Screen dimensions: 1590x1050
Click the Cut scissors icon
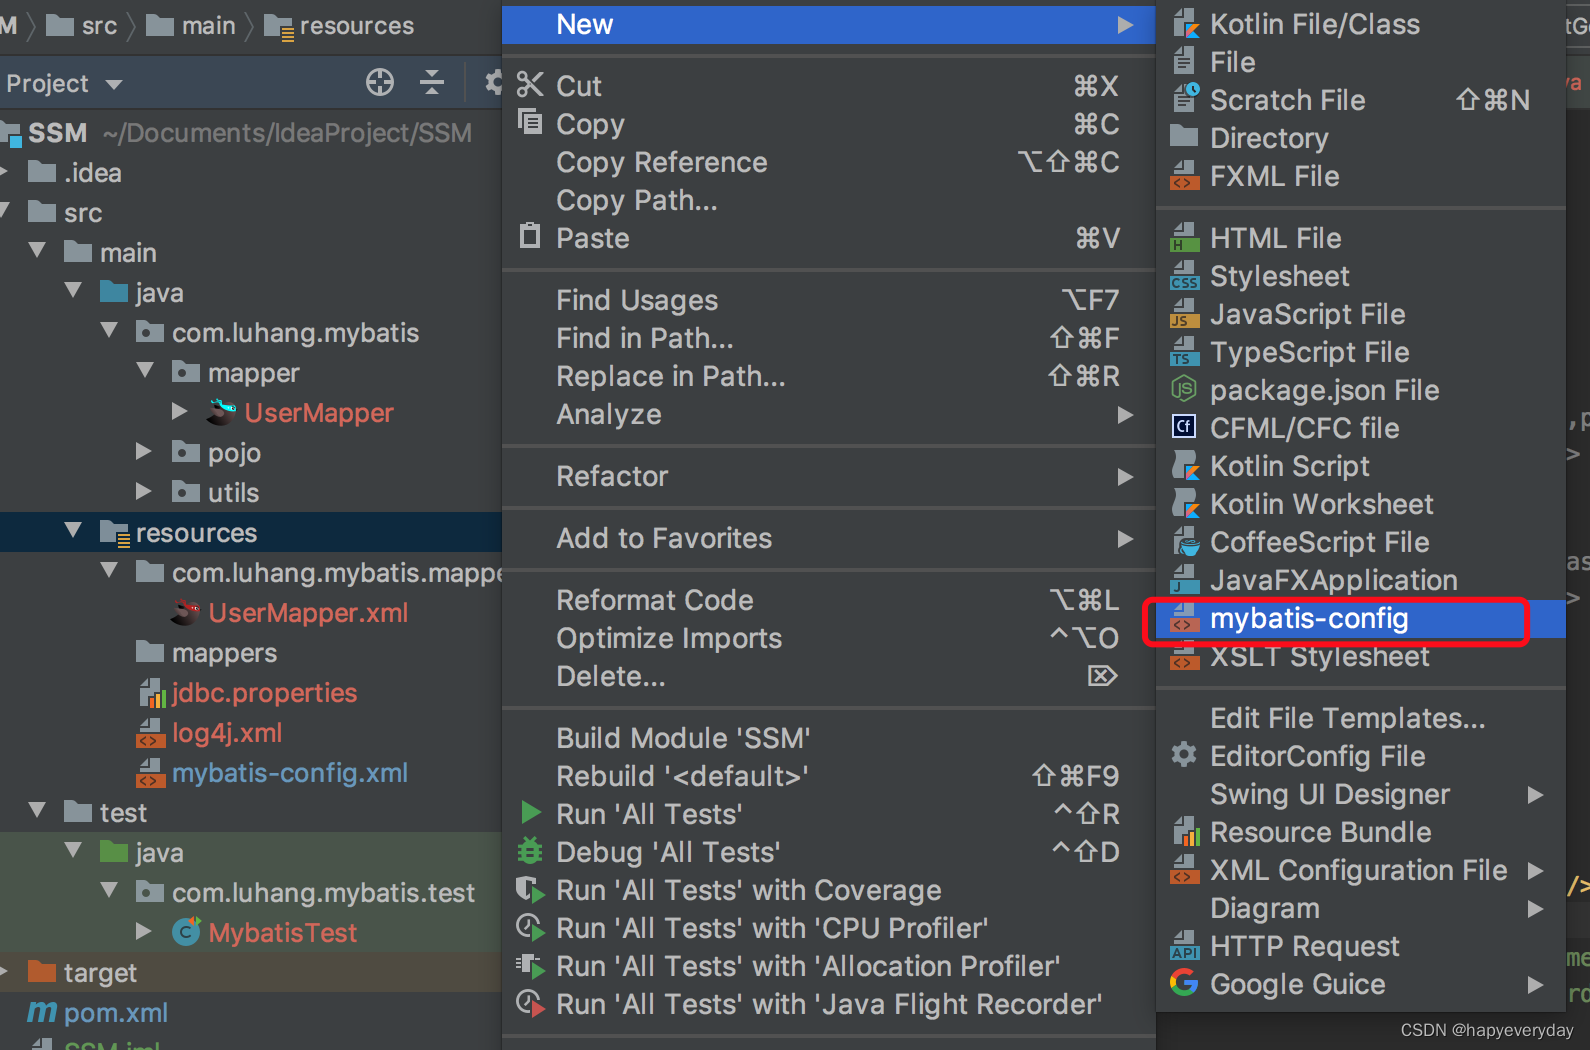tap(530, 85)
